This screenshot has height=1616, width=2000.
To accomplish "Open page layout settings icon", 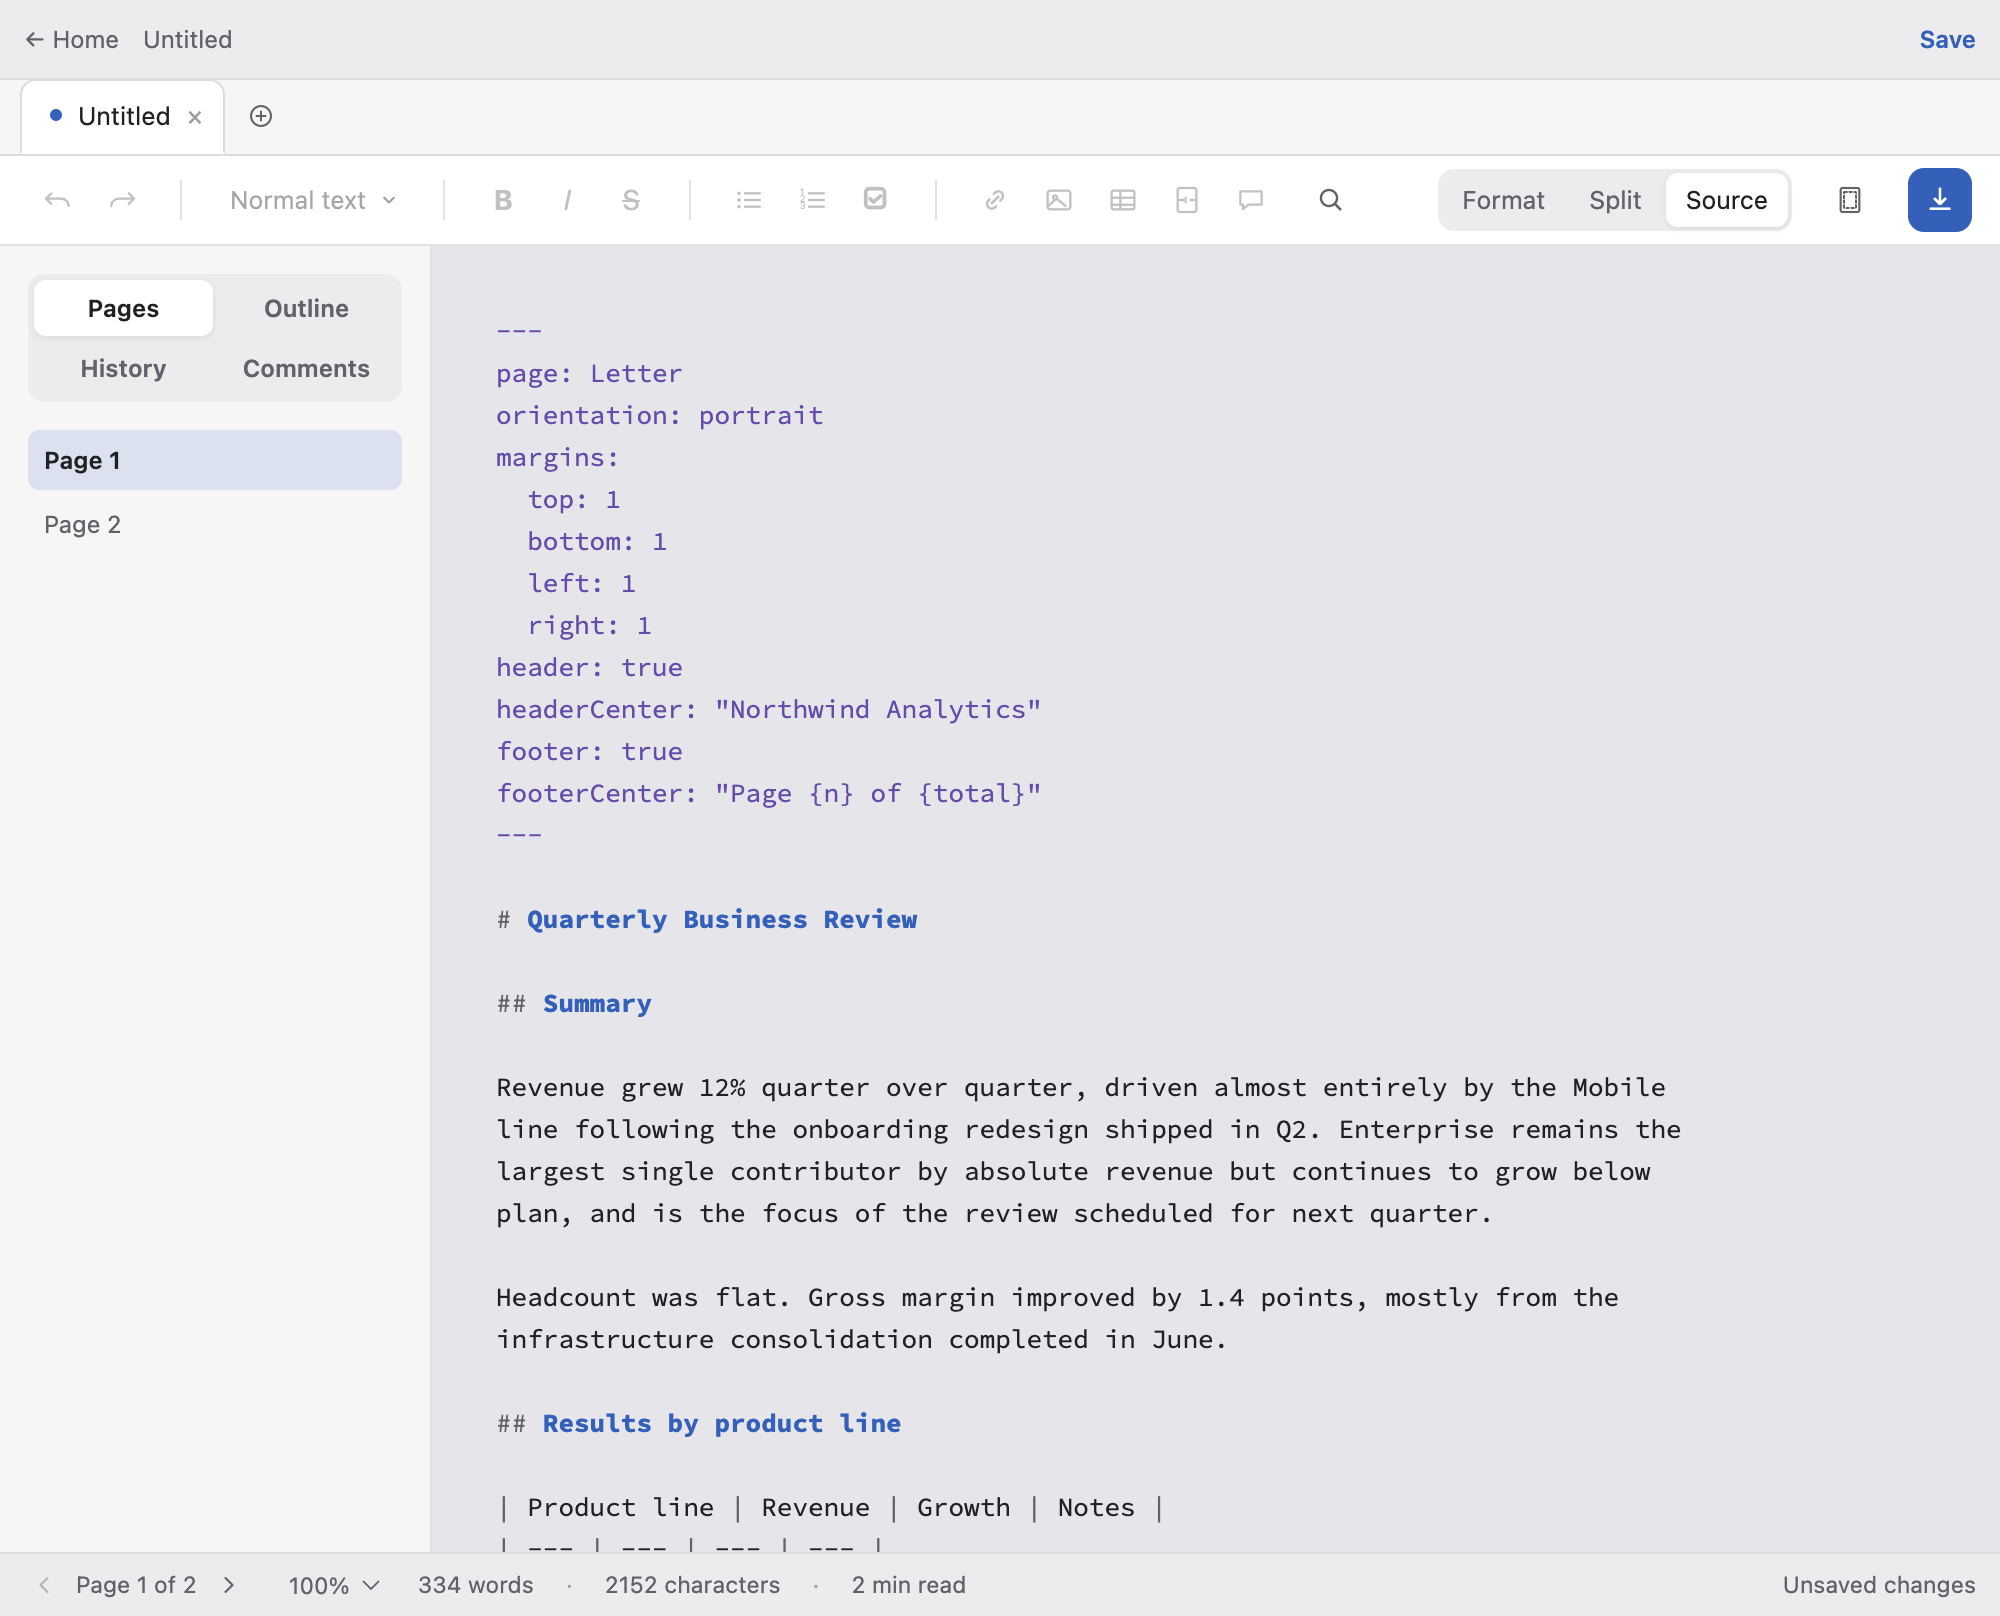I will point(1850,200).
